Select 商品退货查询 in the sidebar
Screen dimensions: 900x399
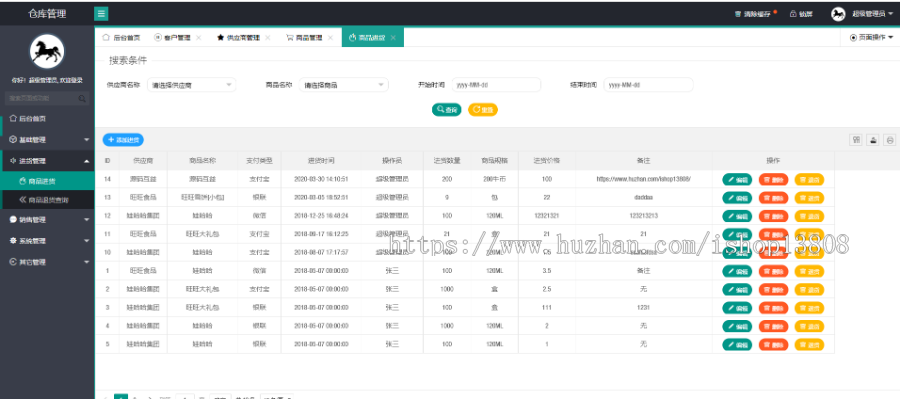click(47, 200)
